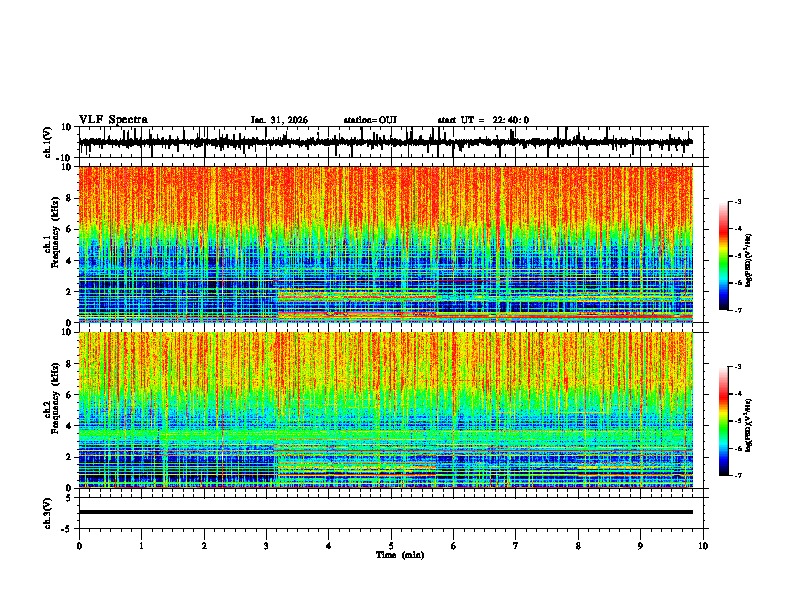This screenshot has width=792, height=612.
Task: Click the ch.1 spectrogram color scale bar
Action: tap(724, 256)
